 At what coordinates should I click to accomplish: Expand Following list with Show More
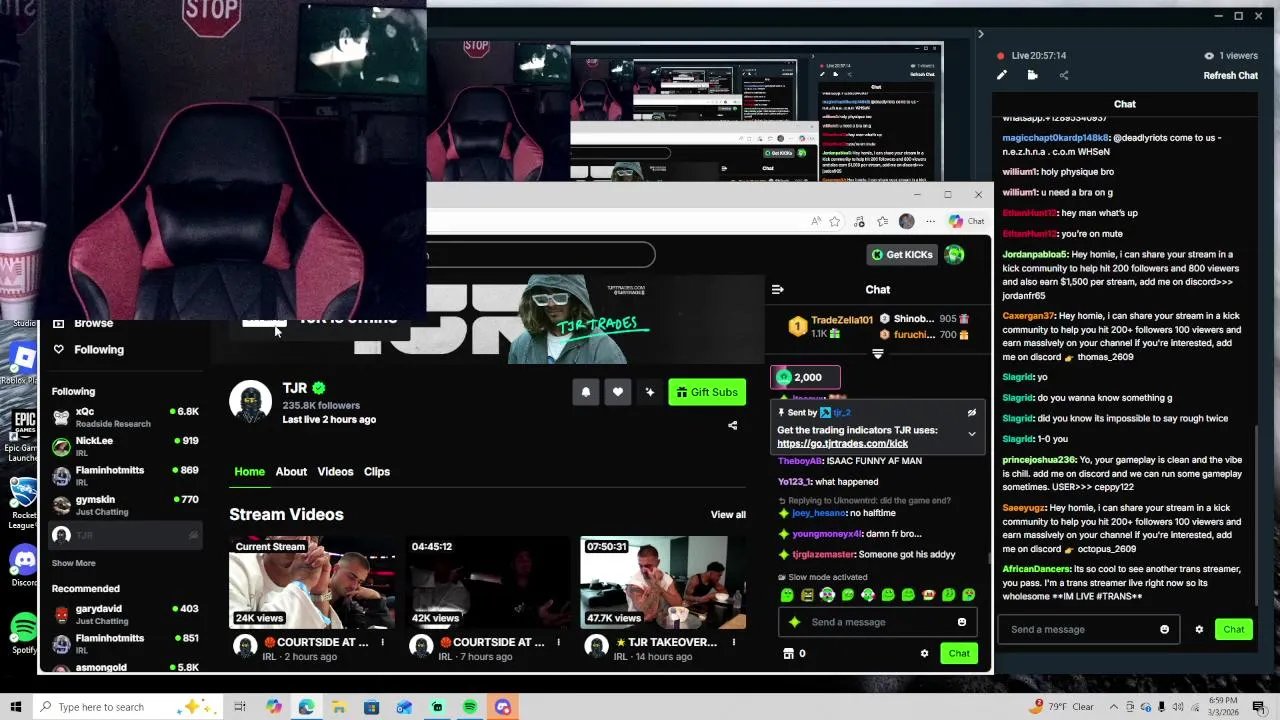tap(74, 563)
